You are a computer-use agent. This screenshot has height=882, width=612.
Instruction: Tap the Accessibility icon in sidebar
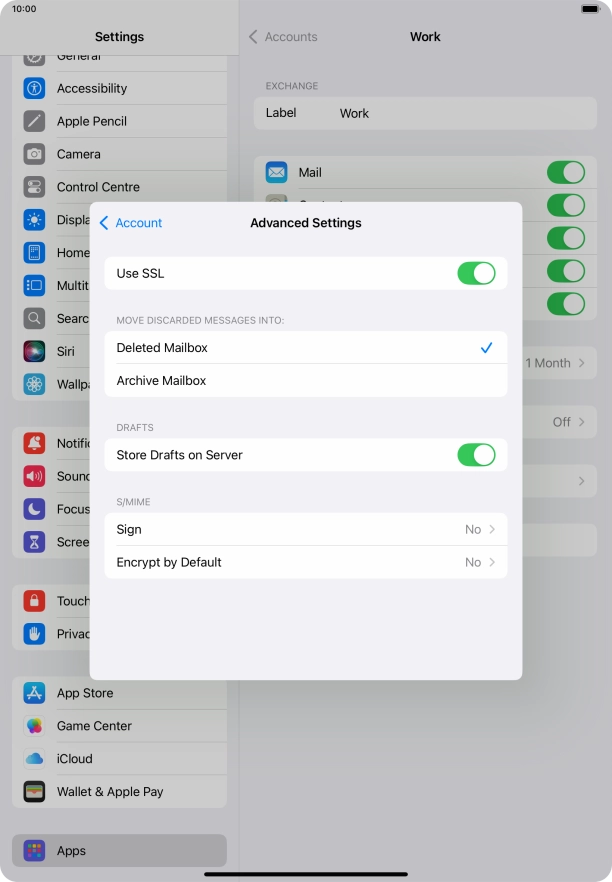point(35,88)
